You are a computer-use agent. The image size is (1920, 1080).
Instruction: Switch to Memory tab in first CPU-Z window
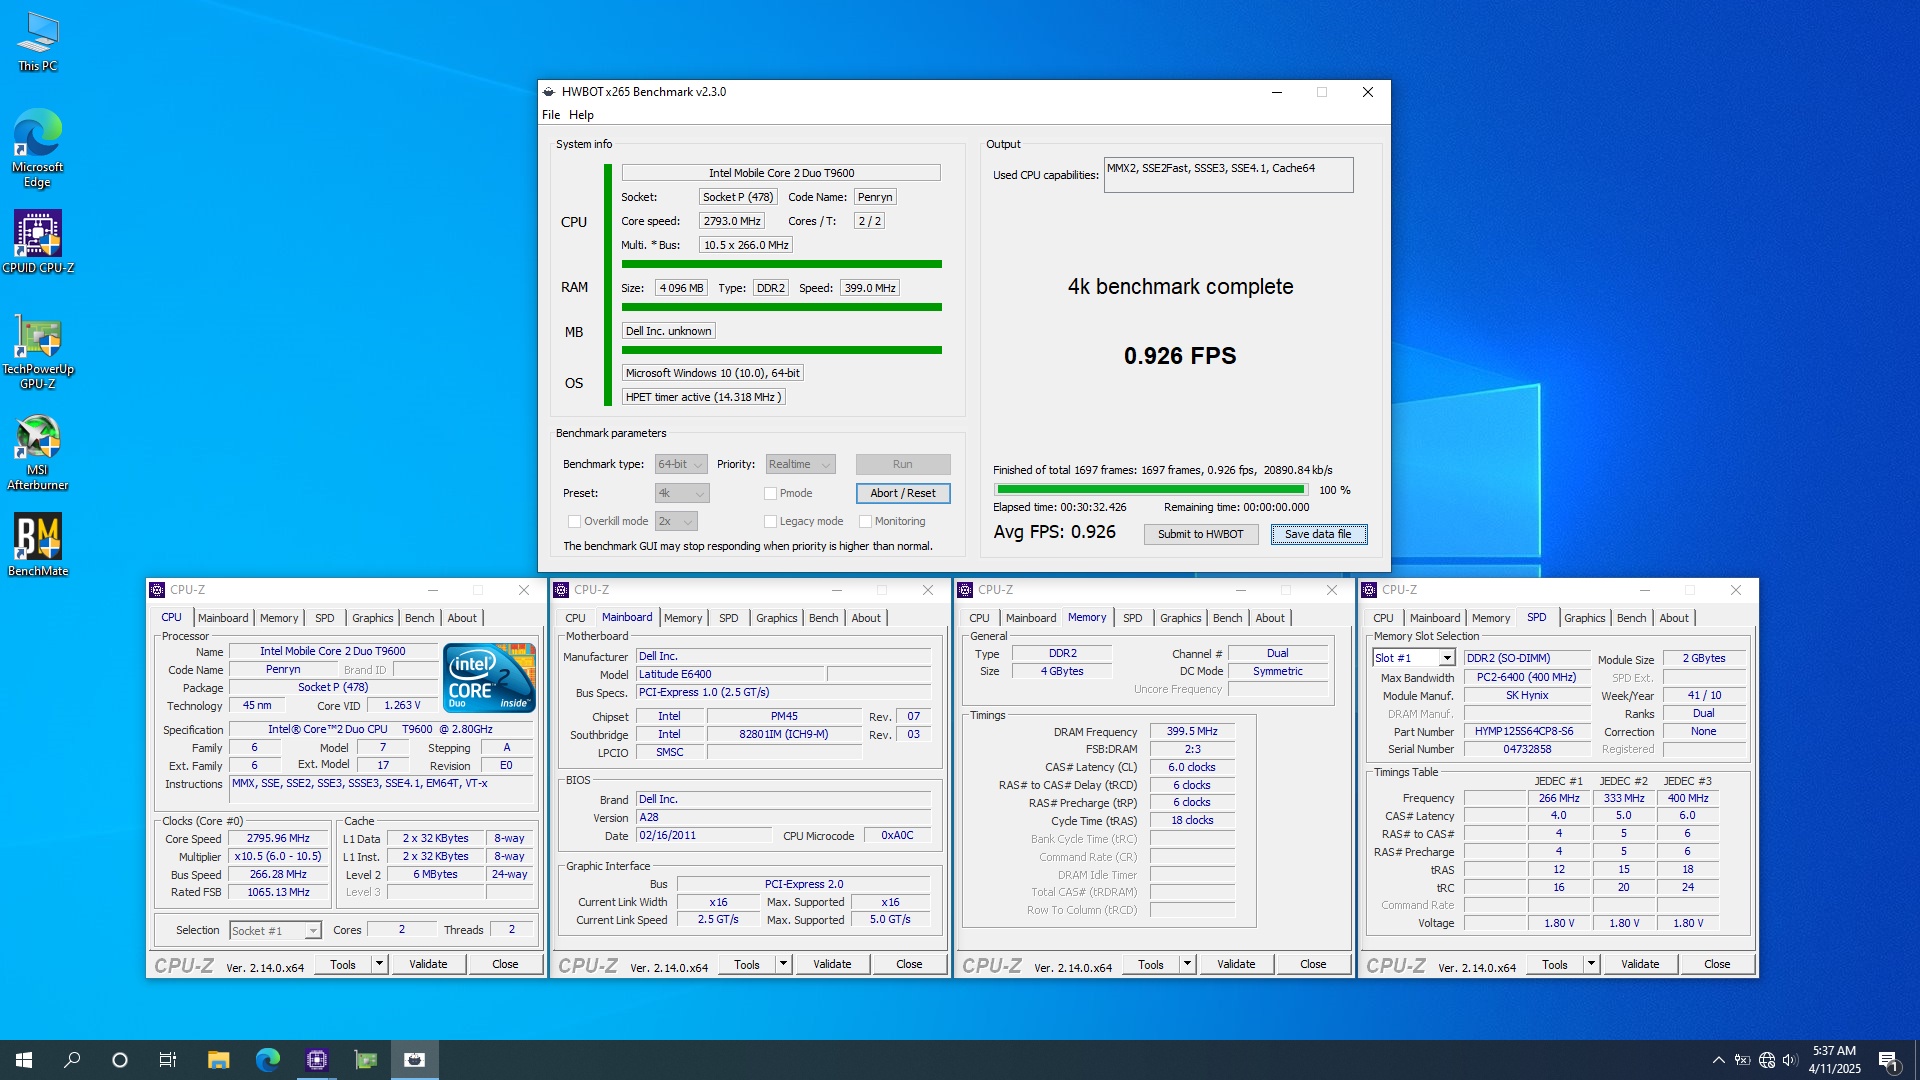(x=279, y=618)
